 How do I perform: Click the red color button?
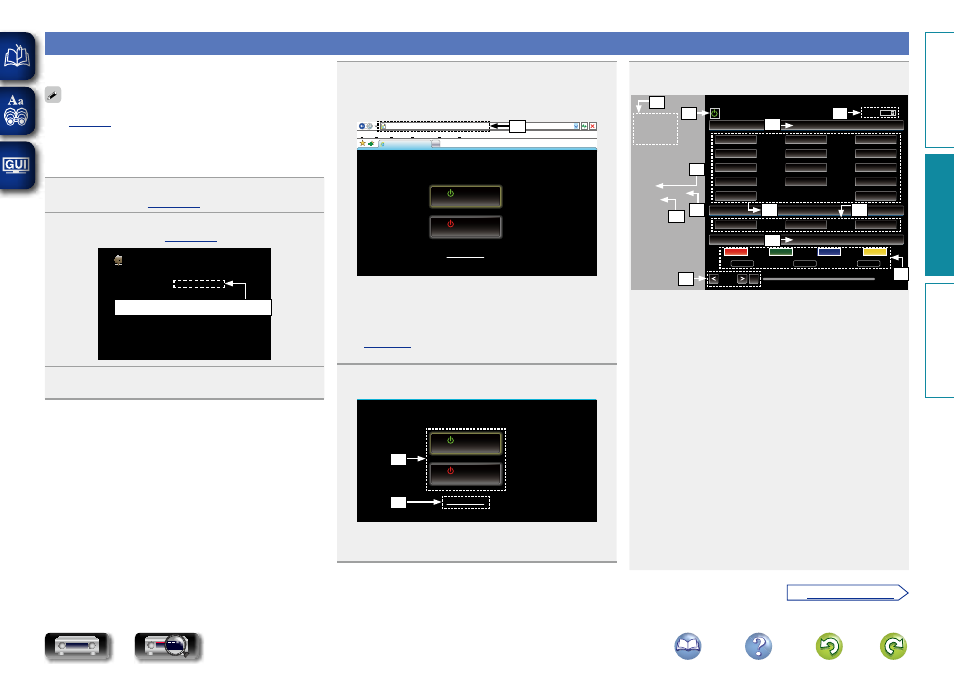coord(736,252)
